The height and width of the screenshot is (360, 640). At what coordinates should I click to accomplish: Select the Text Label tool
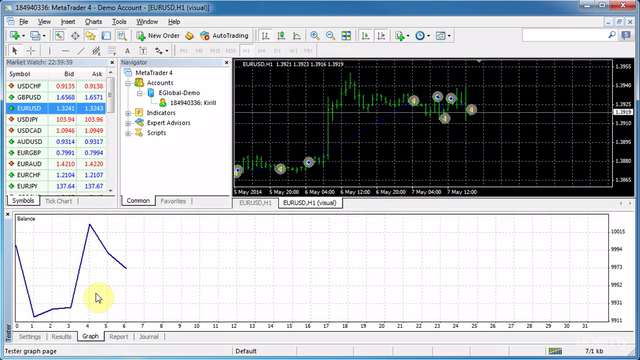click(143, 51)
